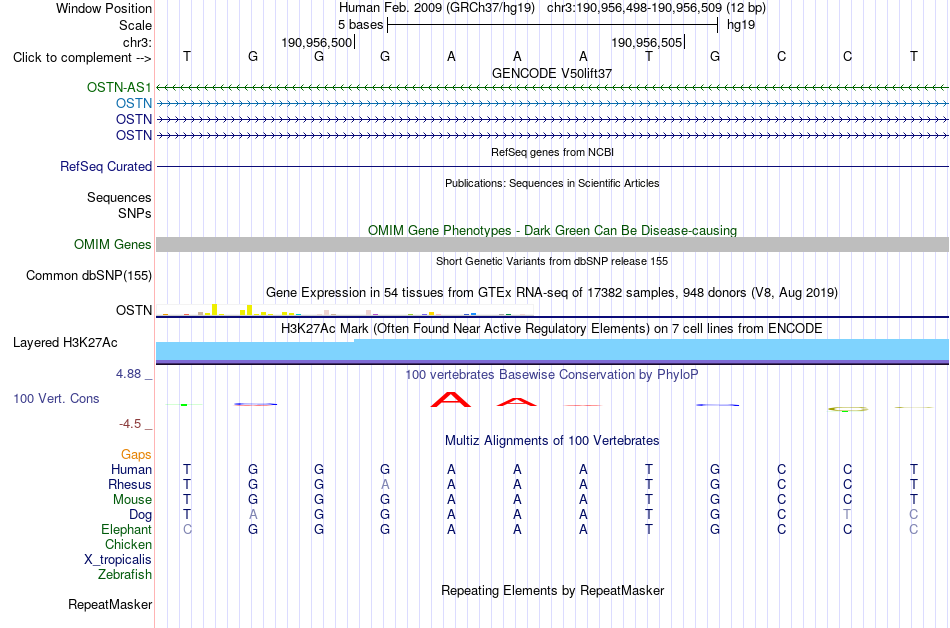
Task: Click the SNPs track label
Action: (135, 213)
